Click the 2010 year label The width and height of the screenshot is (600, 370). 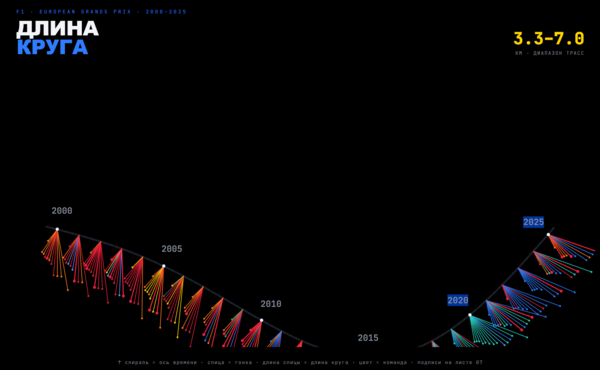(271, 304)
